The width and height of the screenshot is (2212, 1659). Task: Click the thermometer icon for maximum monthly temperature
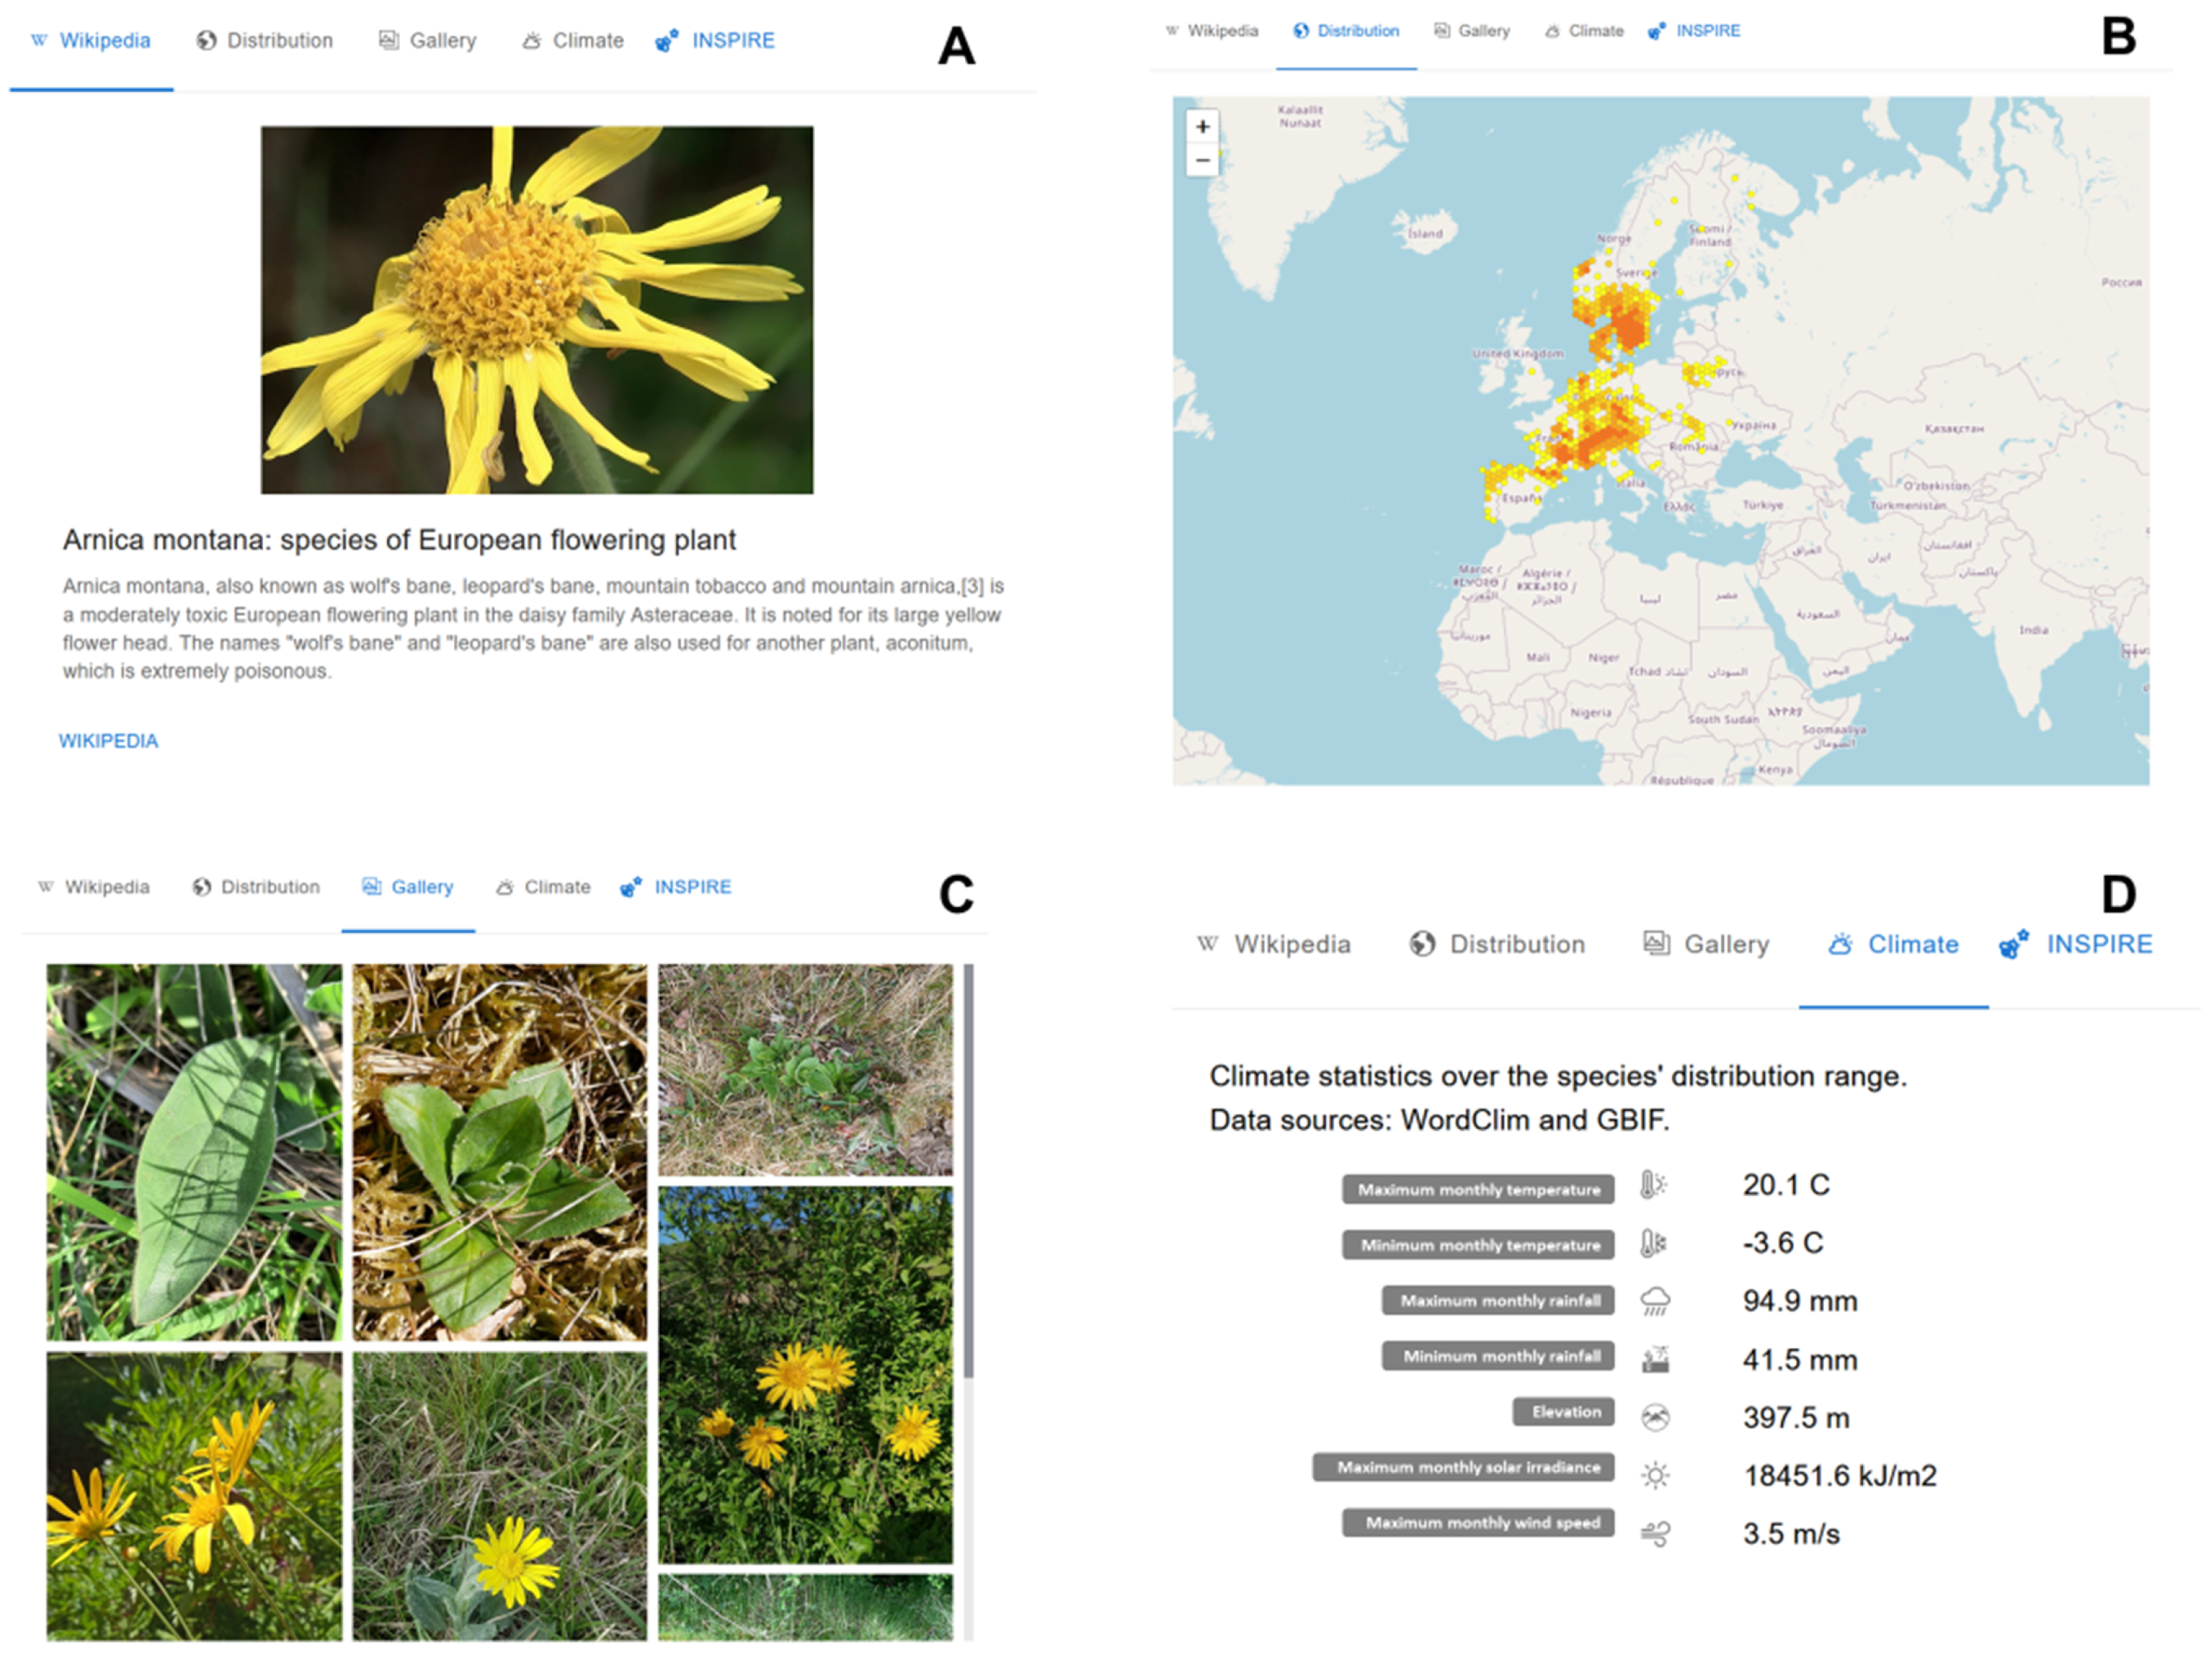1654,1185
